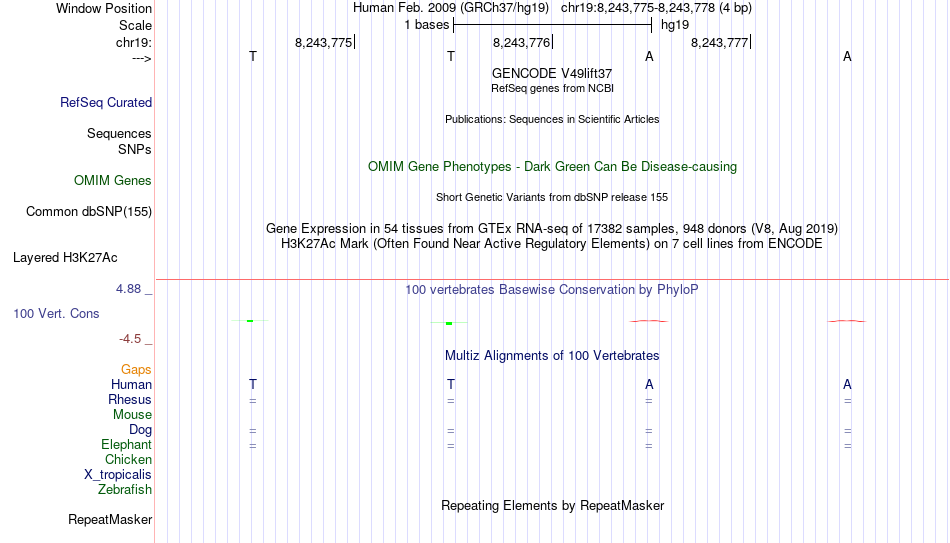Viewport: 950px width, 543px height.
Task: Click the last red PhyloP conservation bar
Action: click(x=847, y=321)
